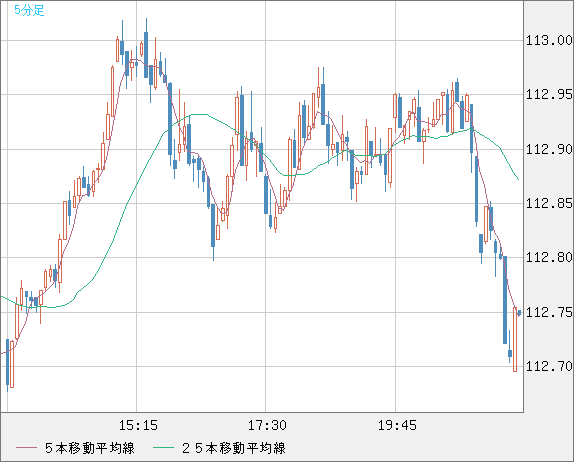574x462 pixels.
Task: Select the 112.90 price axis label
Action: [549, 149]
